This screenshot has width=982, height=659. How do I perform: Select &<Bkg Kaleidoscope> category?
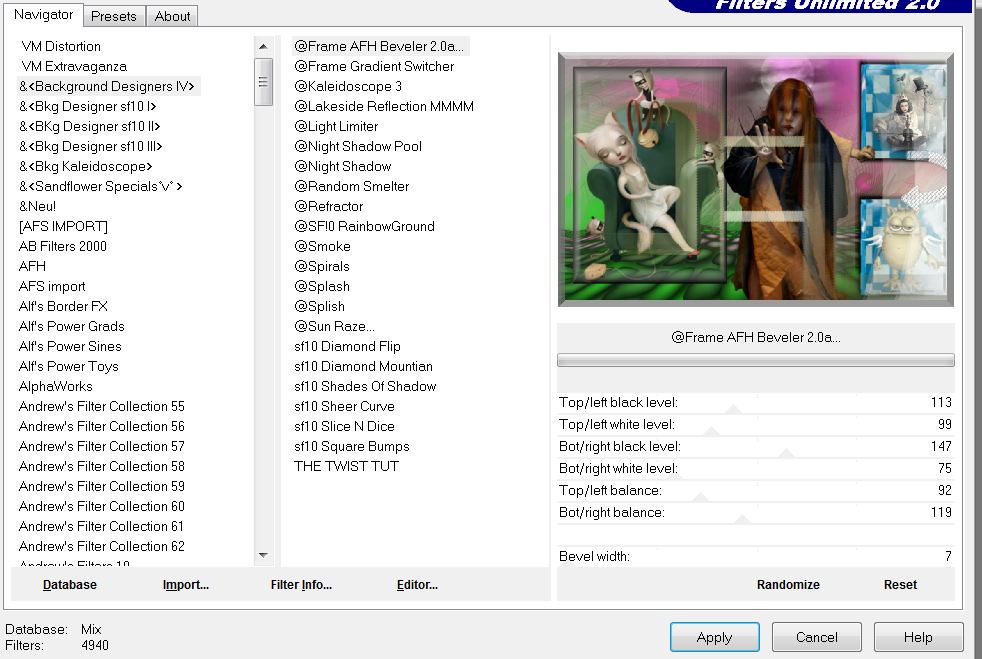tap(86, 167)
